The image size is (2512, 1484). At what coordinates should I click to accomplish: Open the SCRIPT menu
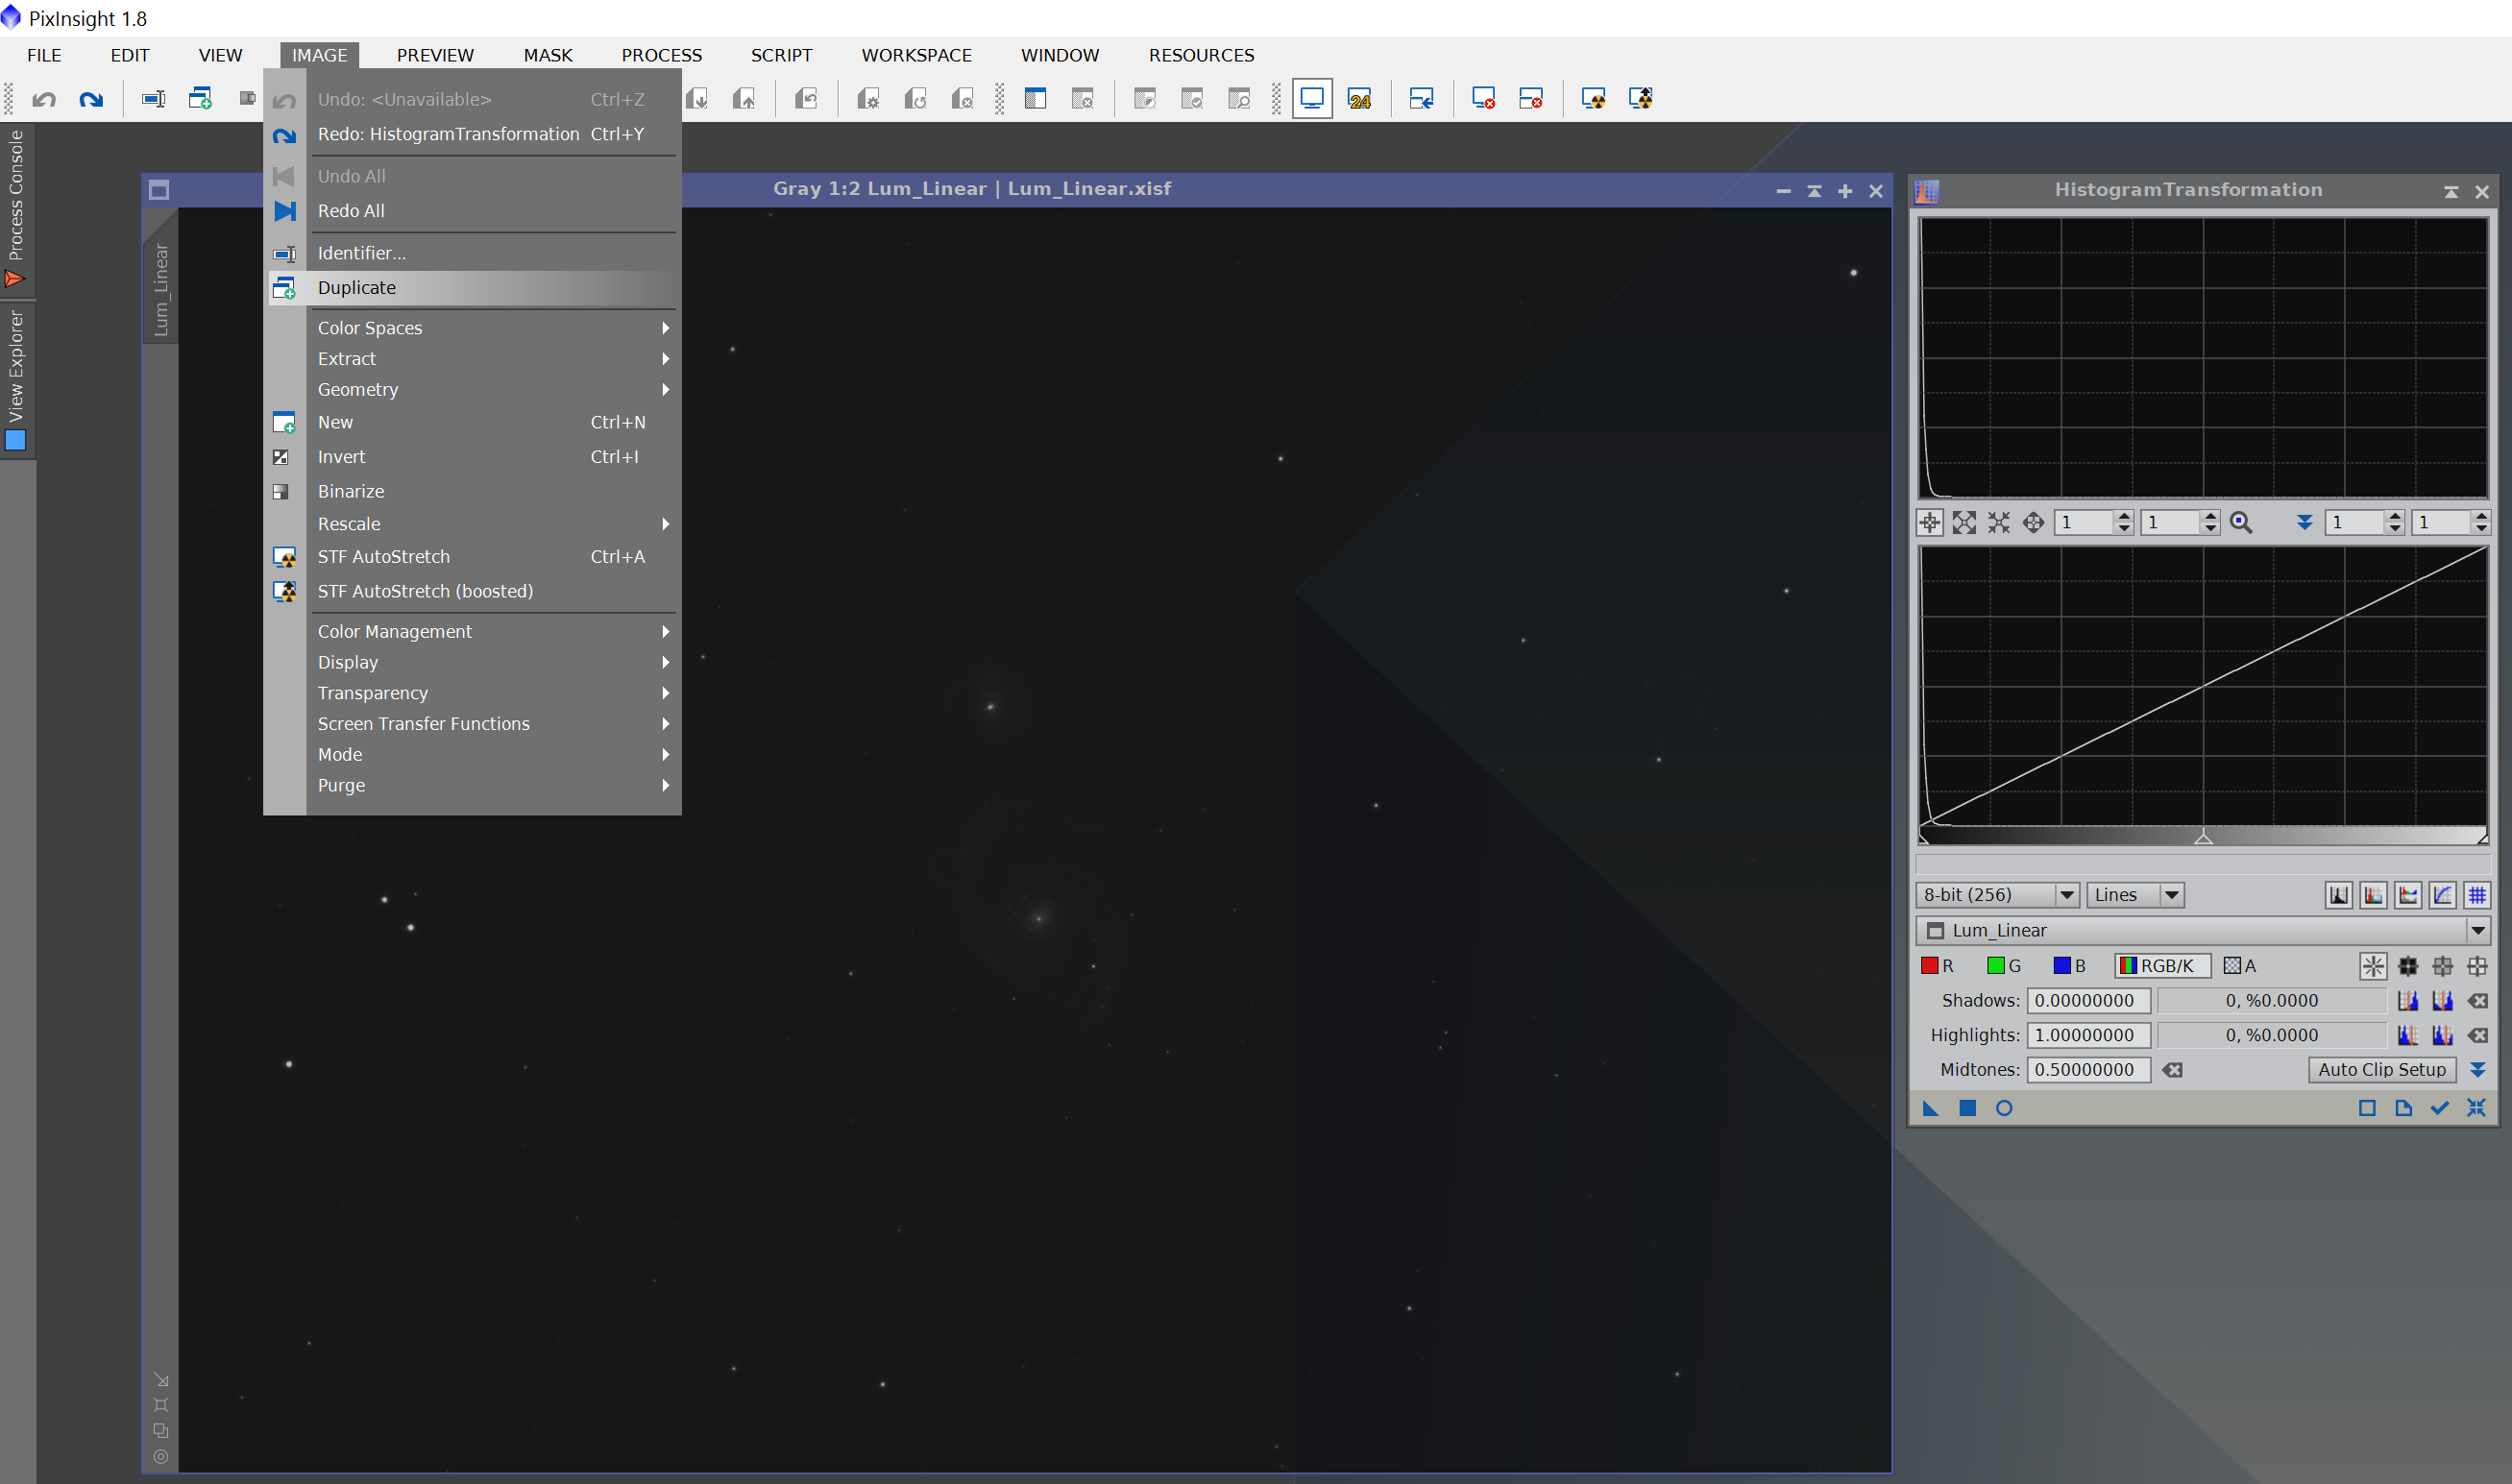point(781,55)
